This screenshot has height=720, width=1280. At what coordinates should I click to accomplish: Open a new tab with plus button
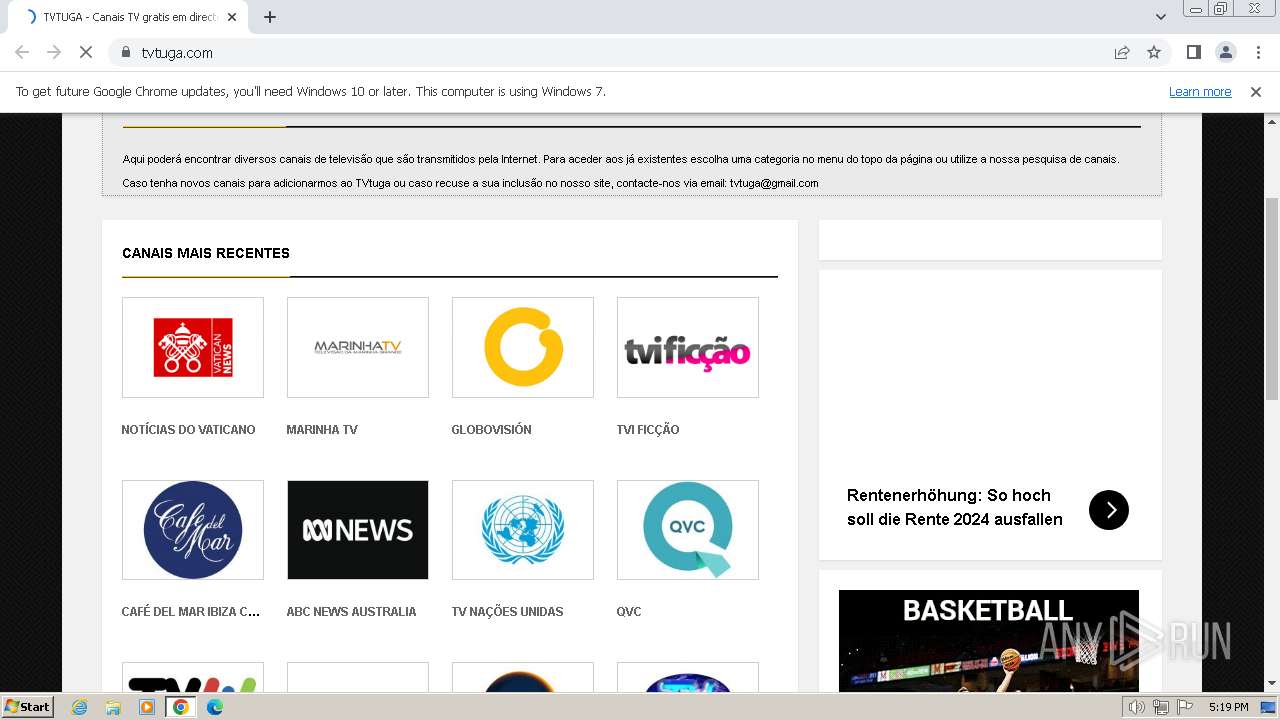point(270,17)
